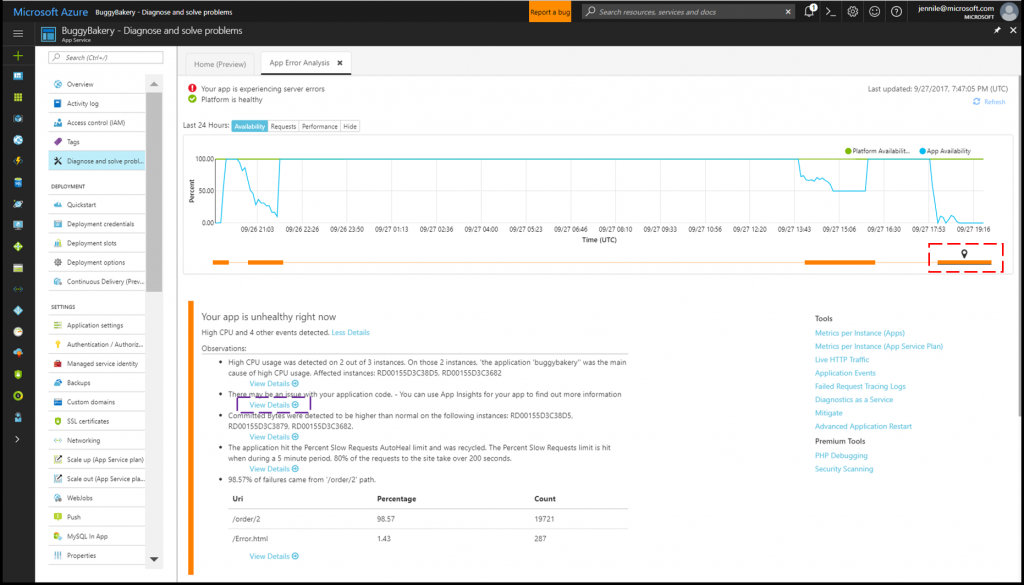Switch chart to Requests view
1024x585 pixels.
click(x=283, y=127)
